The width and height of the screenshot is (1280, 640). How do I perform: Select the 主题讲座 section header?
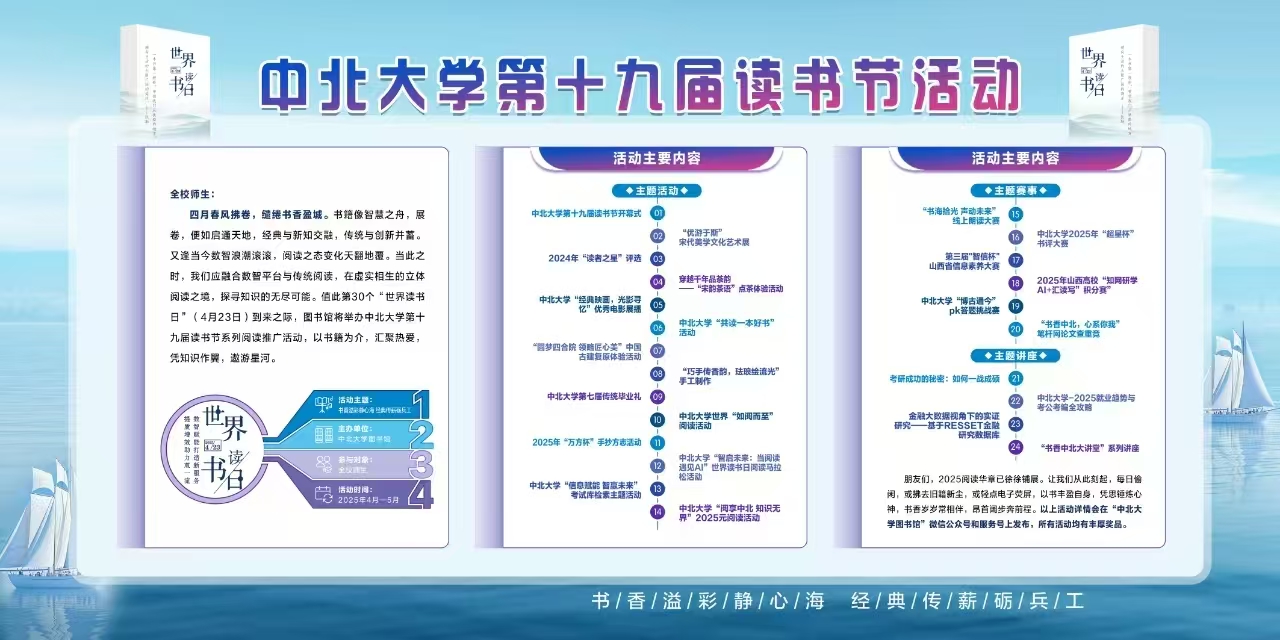click(1015, 355)
